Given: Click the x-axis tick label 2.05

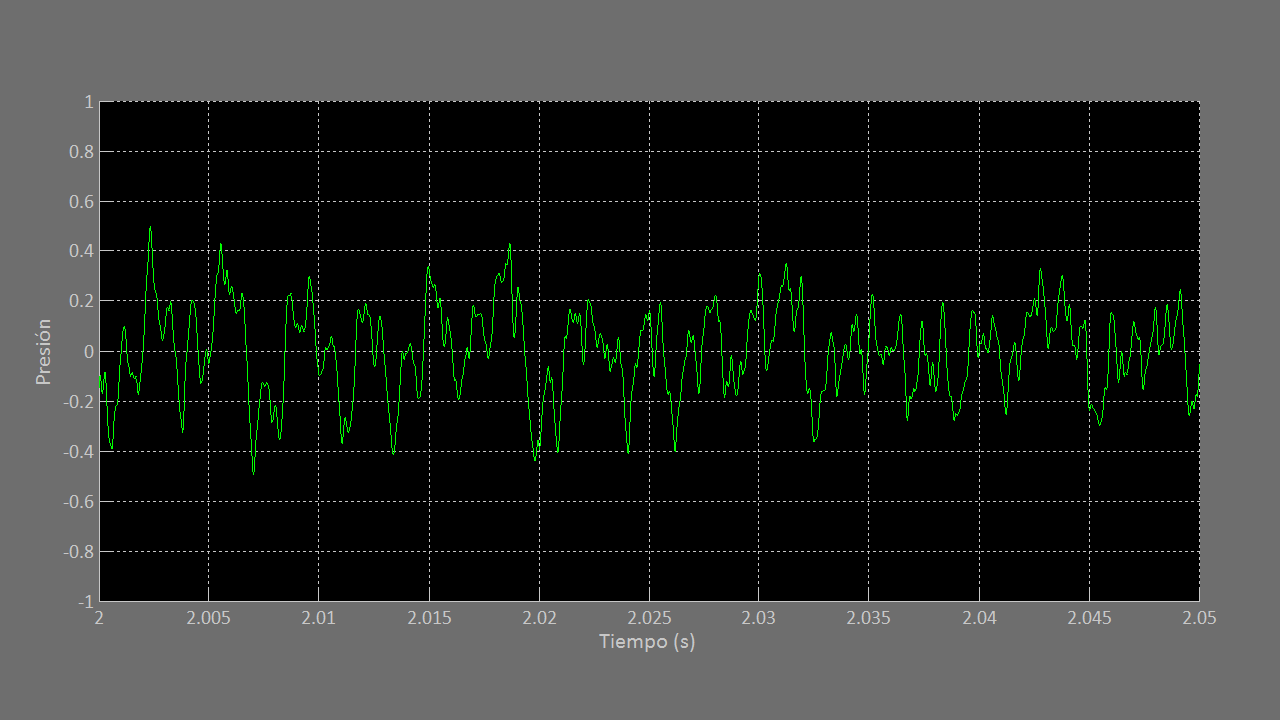Looking at the screenshot, I should click(1199, 618).
